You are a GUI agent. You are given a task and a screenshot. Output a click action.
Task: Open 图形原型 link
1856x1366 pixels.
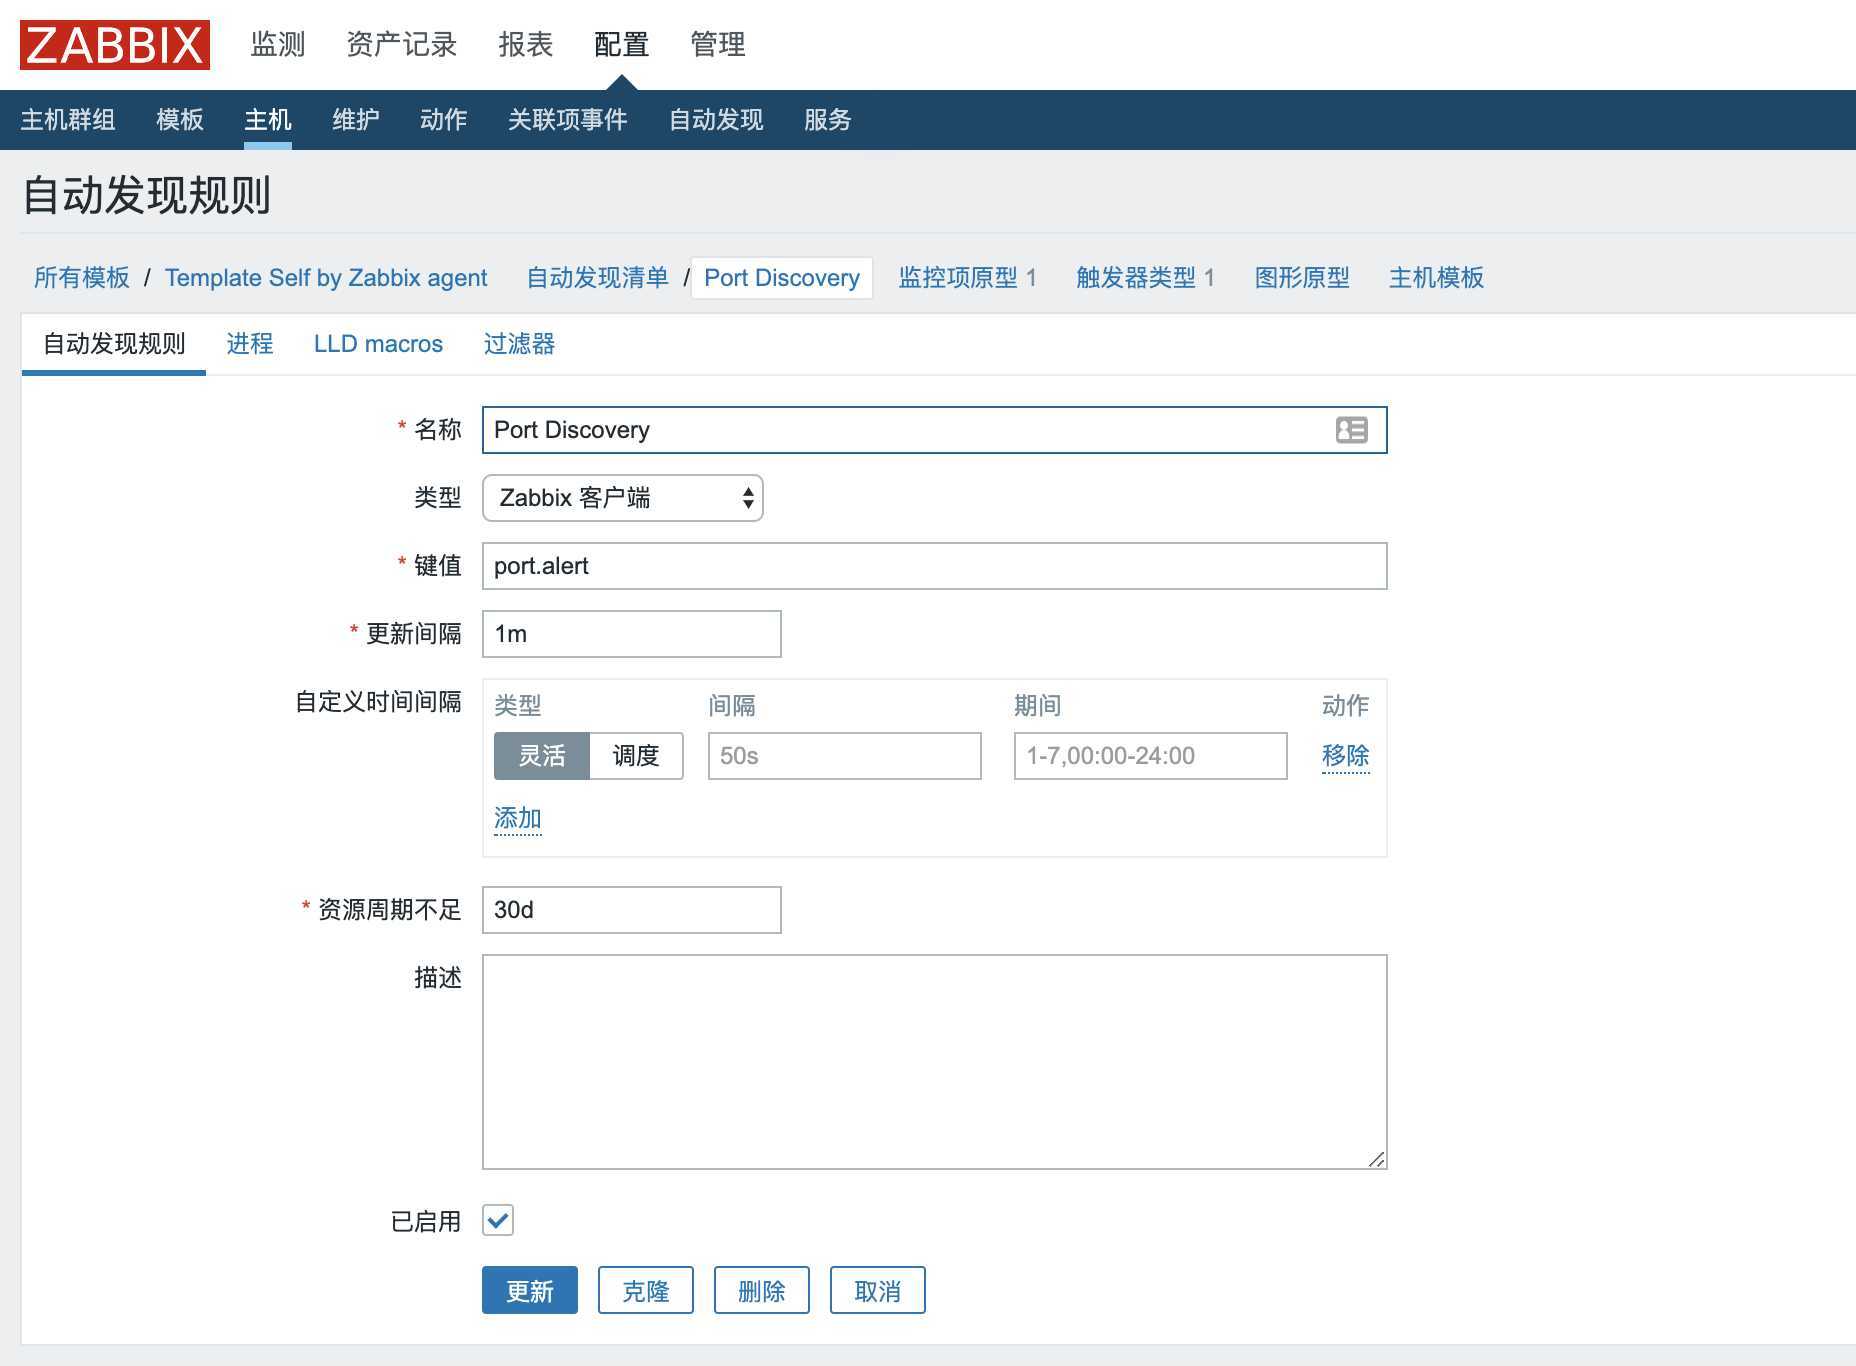click(x=1302, y=278)
